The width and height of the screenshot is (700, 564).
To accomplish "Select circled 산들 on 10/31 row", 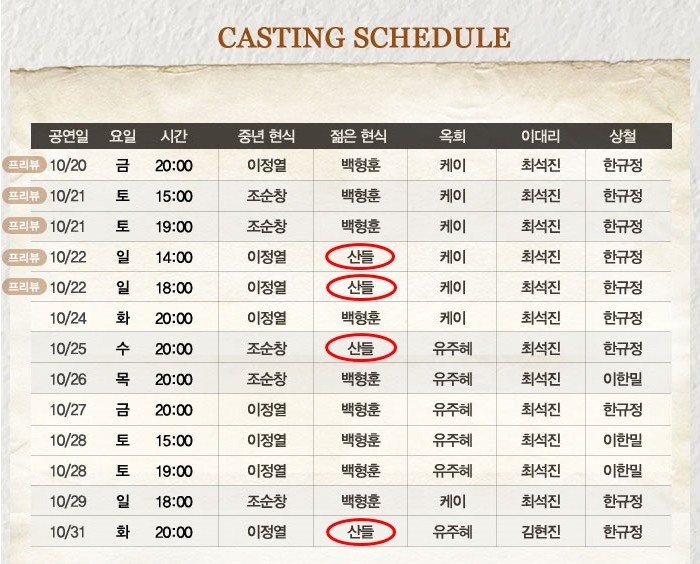I will click(361, 532).
